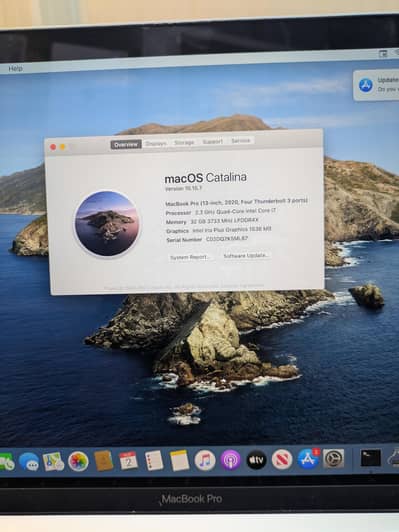Click the Software Update button
Viewport: 399px width, 532px height.
246,255
